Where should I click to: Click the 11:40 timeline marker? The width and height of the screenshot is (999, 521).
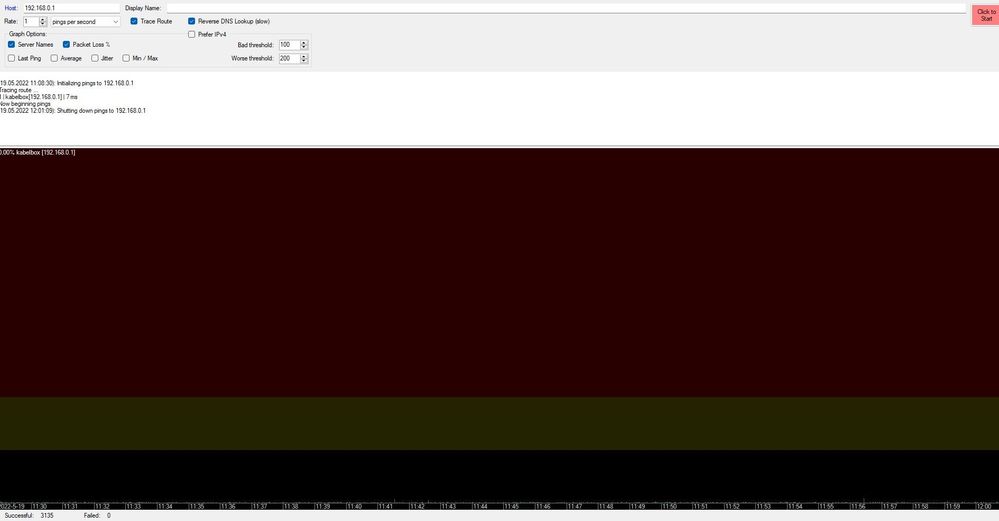(x=354, y=506)
